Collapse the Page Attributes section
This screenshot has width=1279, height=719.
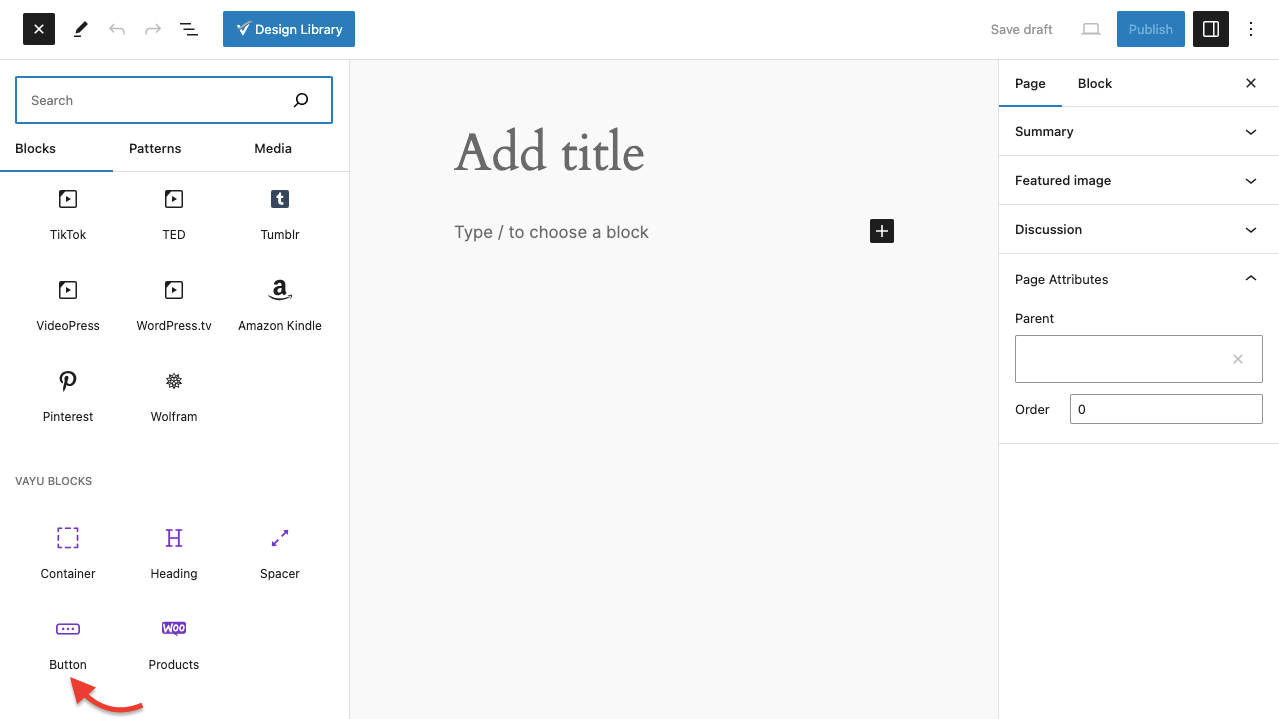pyautogui.click(x=1138, y=279)
